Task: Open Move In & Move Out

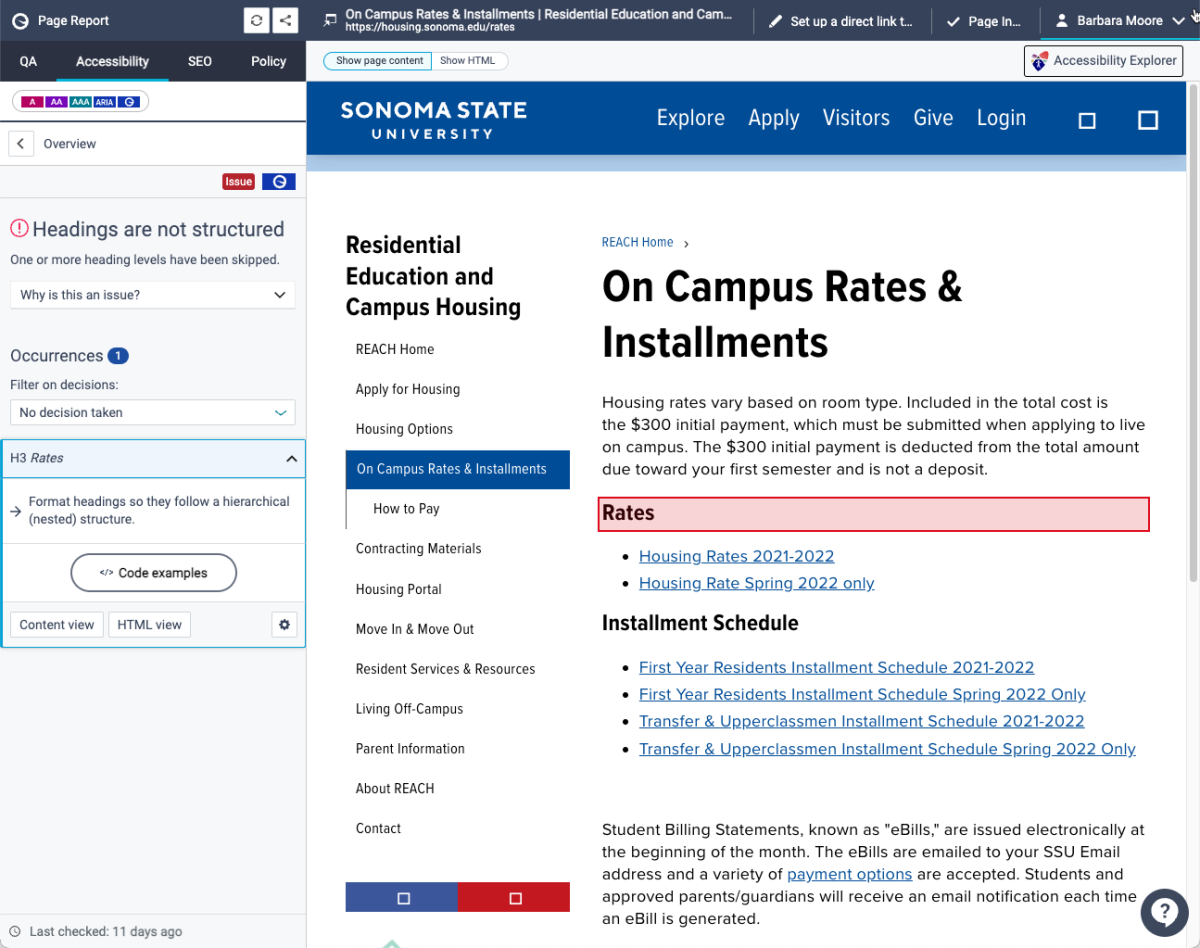Action: pyautogui.click(x=415, y=629)
